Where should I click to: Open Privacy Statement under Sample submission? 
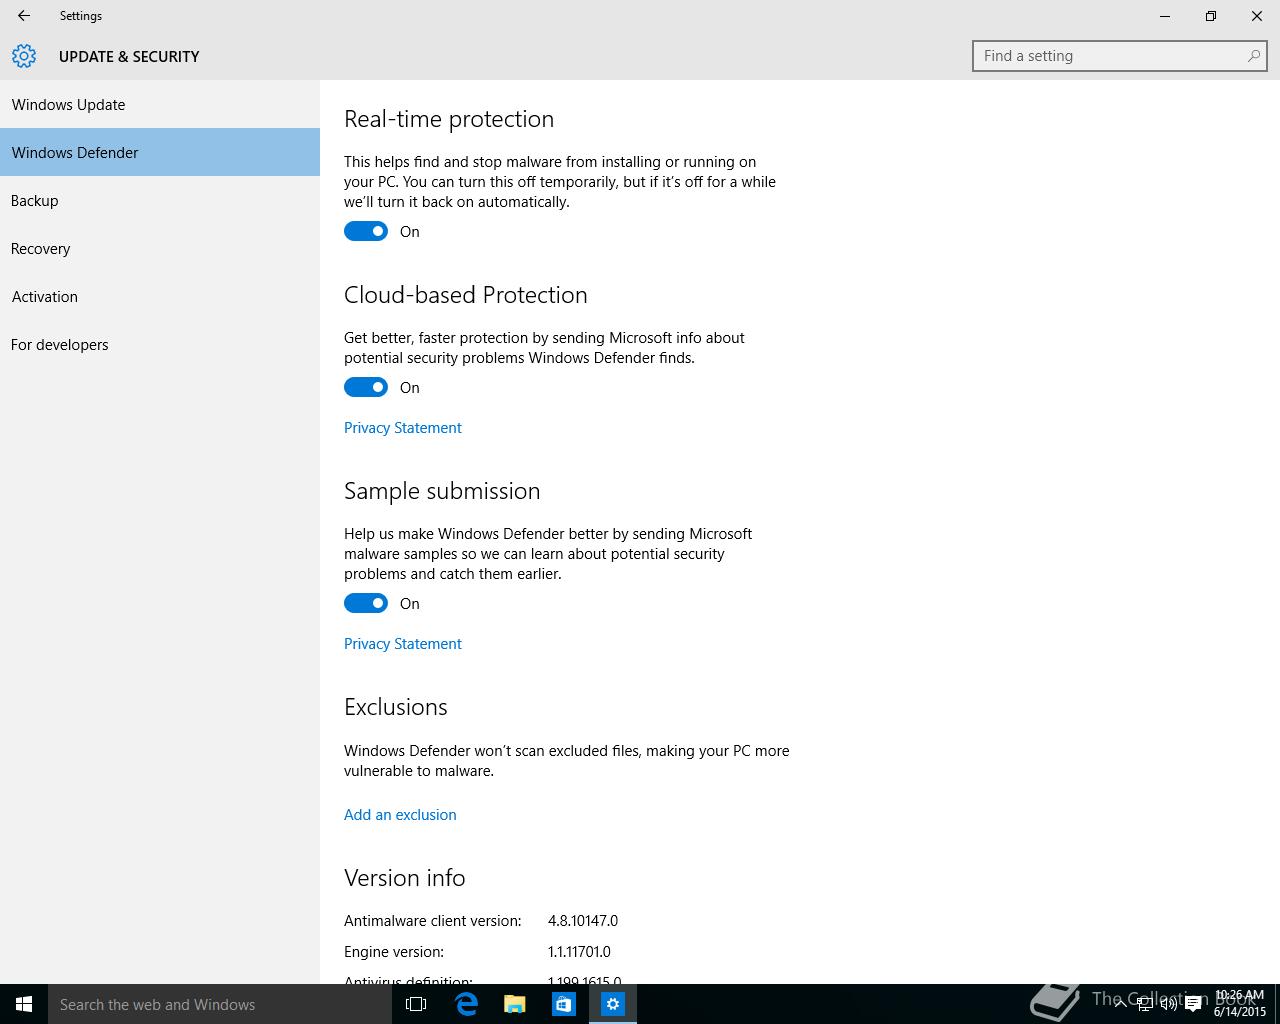click(403, 643)
